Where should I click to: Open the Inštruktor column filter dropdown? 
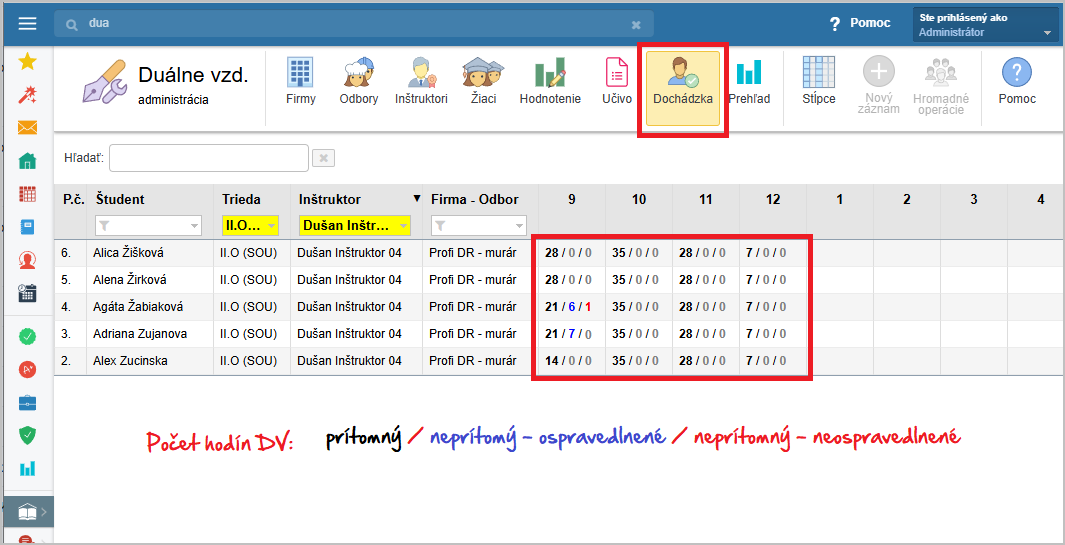355,225
